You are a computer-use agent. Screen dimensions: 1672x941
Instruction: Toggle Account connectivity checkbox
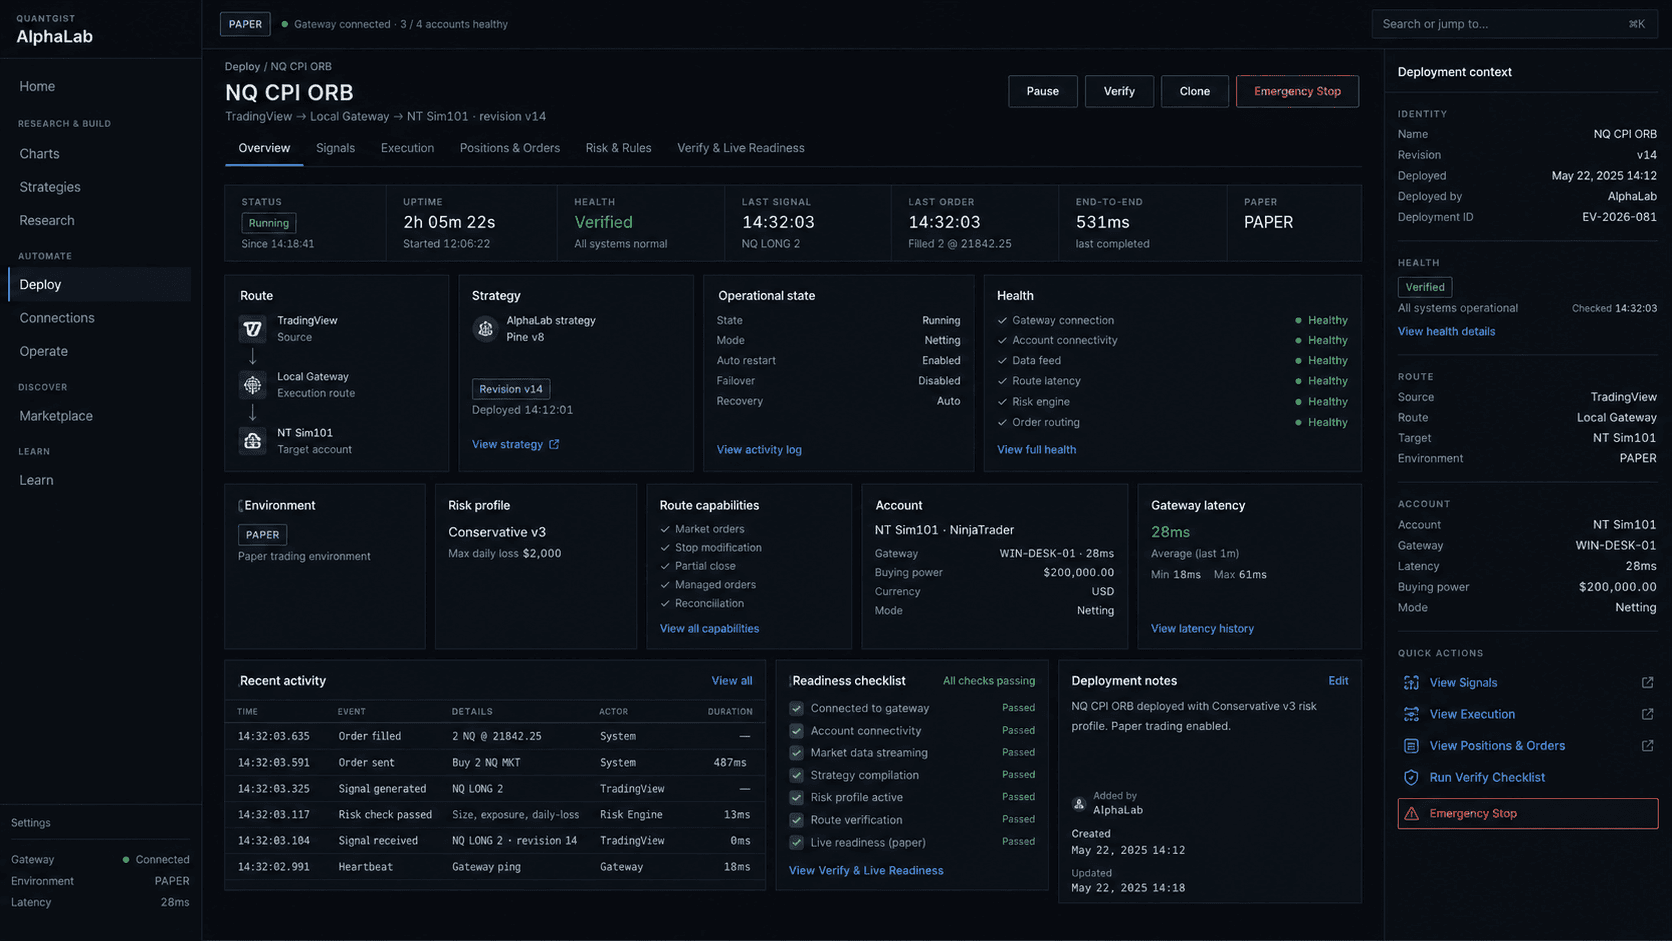point(796,731)
